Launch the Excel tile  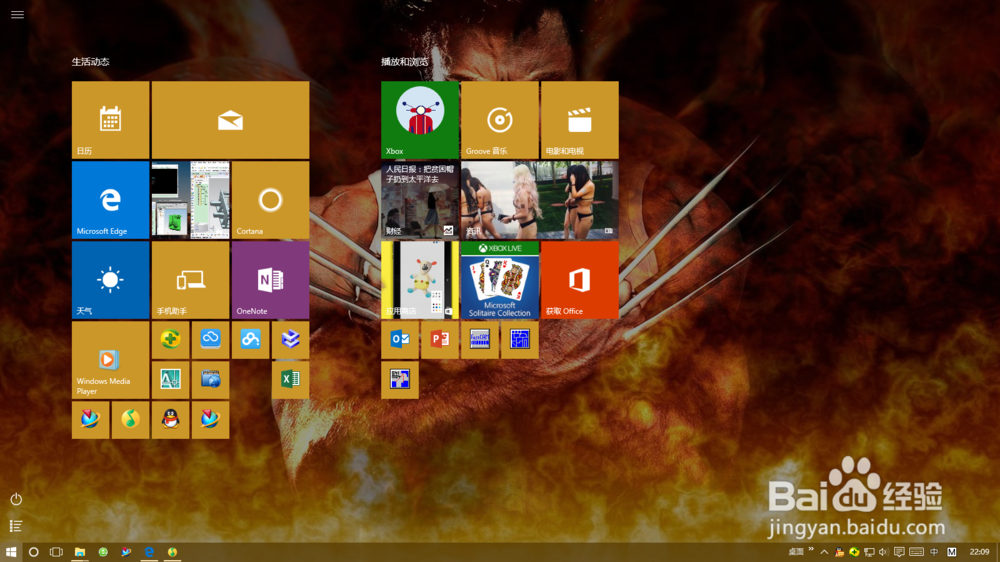tap(291, 380)
